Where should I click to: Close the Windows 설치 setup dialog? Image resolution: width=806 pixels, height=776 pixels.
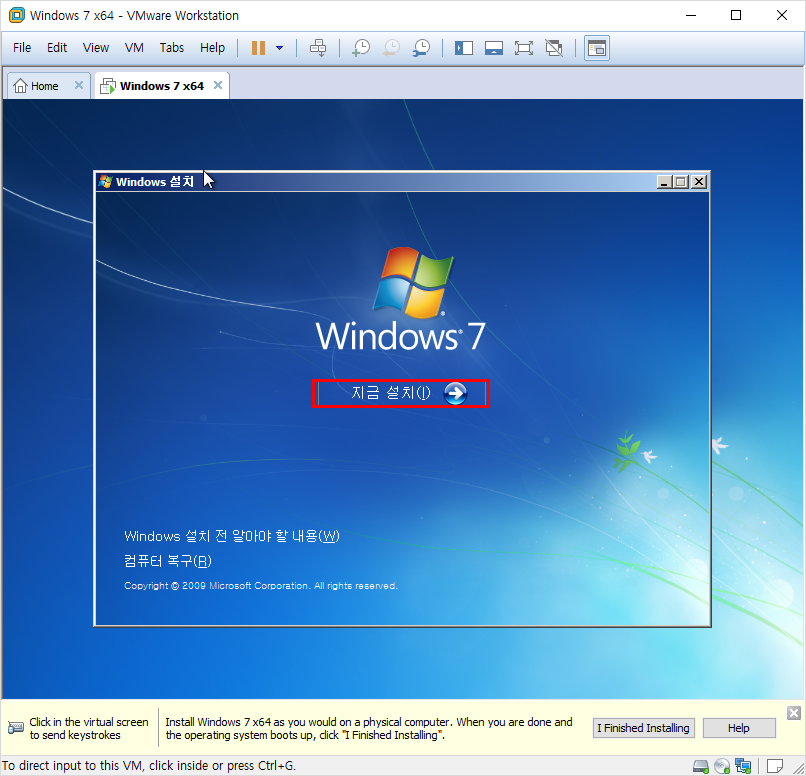(x=699, y=182)
